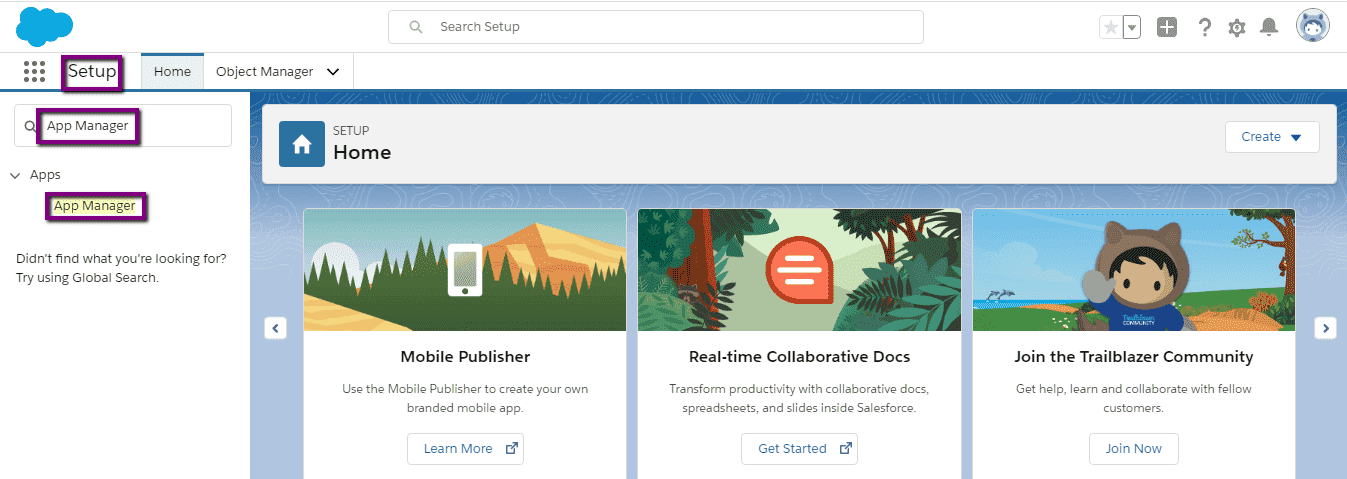Viewport: 1347px width, 479px height.
Task: Collapse the Apps tree section
Action: tap(15, 175)
